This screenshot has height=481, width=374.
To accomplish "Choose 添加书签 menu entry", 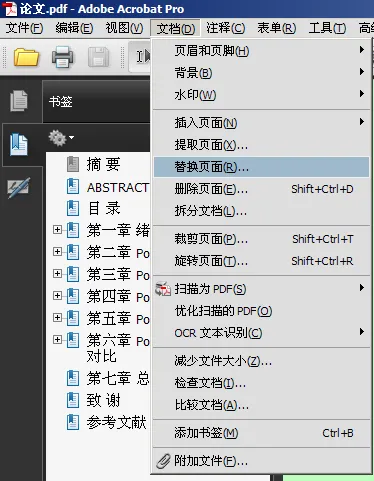I will [x=262, y=433].
